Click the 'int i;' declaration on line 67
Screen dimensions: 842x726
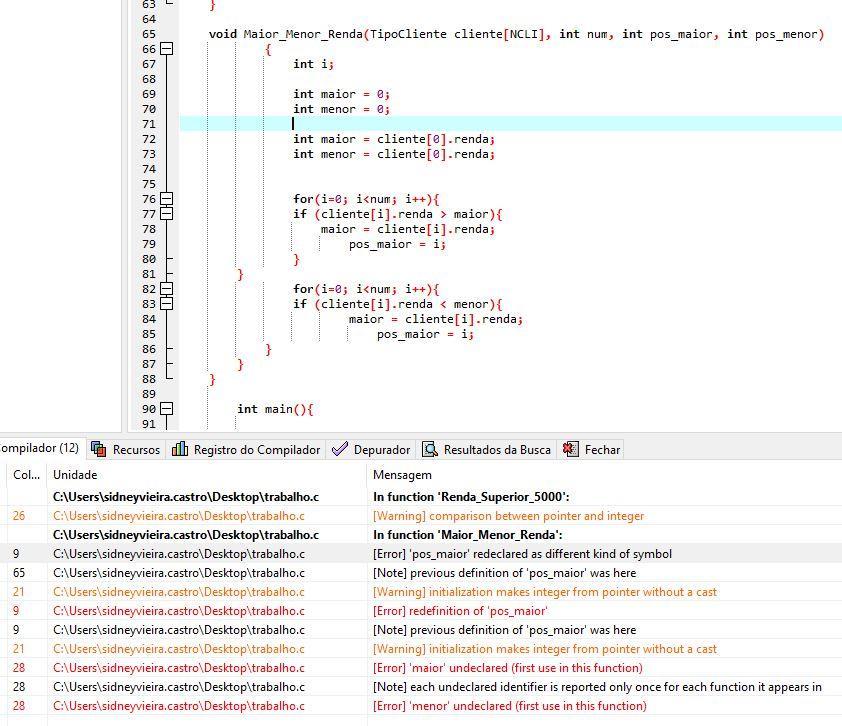click(313, 64)
